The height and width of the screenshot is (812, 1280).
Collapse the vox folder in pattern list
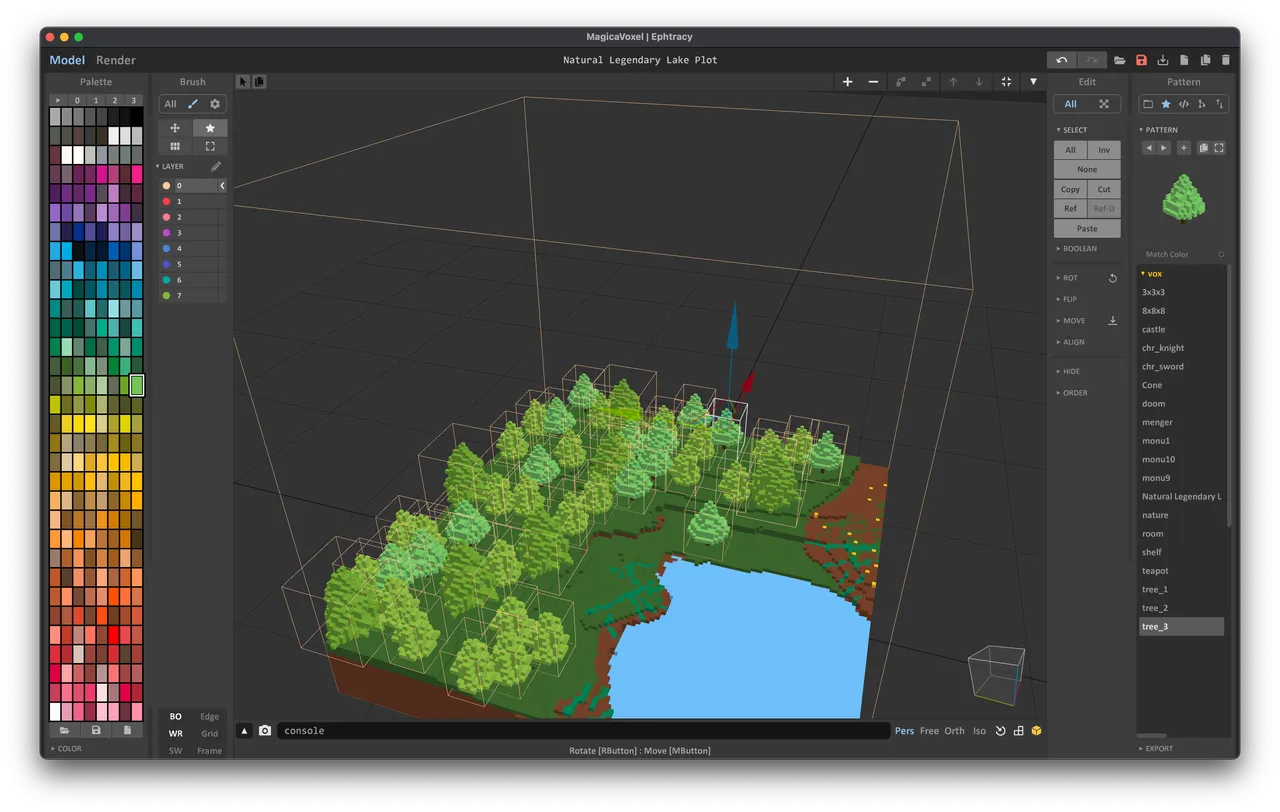coord(1151,274)
